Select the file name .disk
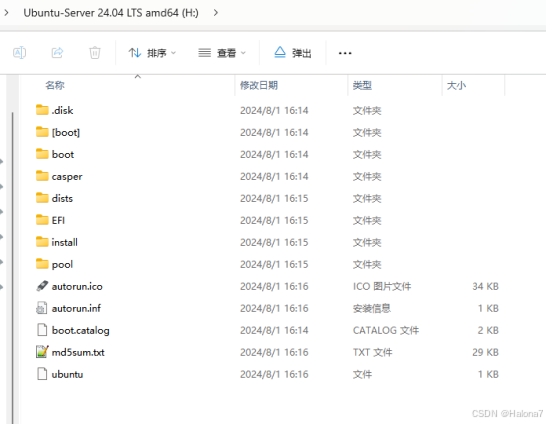Screen dimensions: 547x425 click(x=62, y=111)
